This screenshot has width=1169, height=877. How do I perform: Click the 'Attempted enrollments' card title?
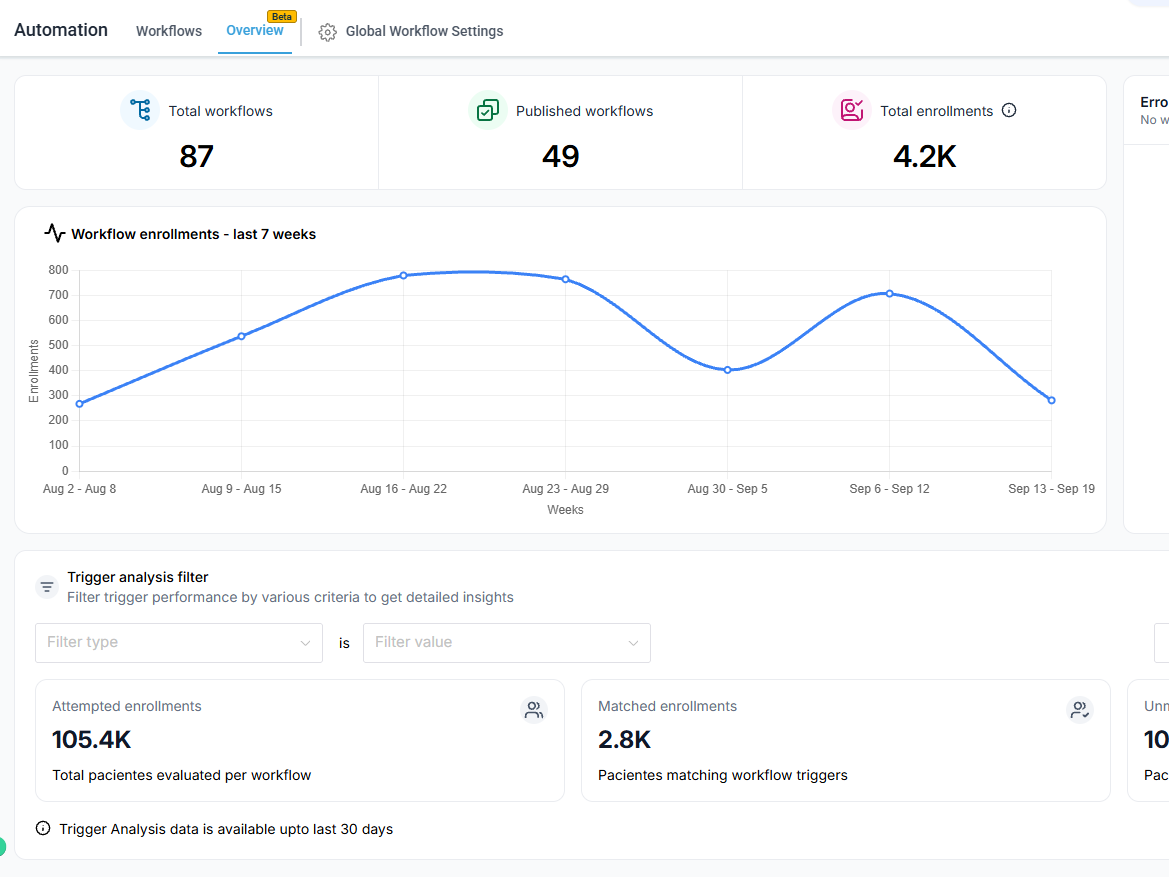[x=127, y=706]
